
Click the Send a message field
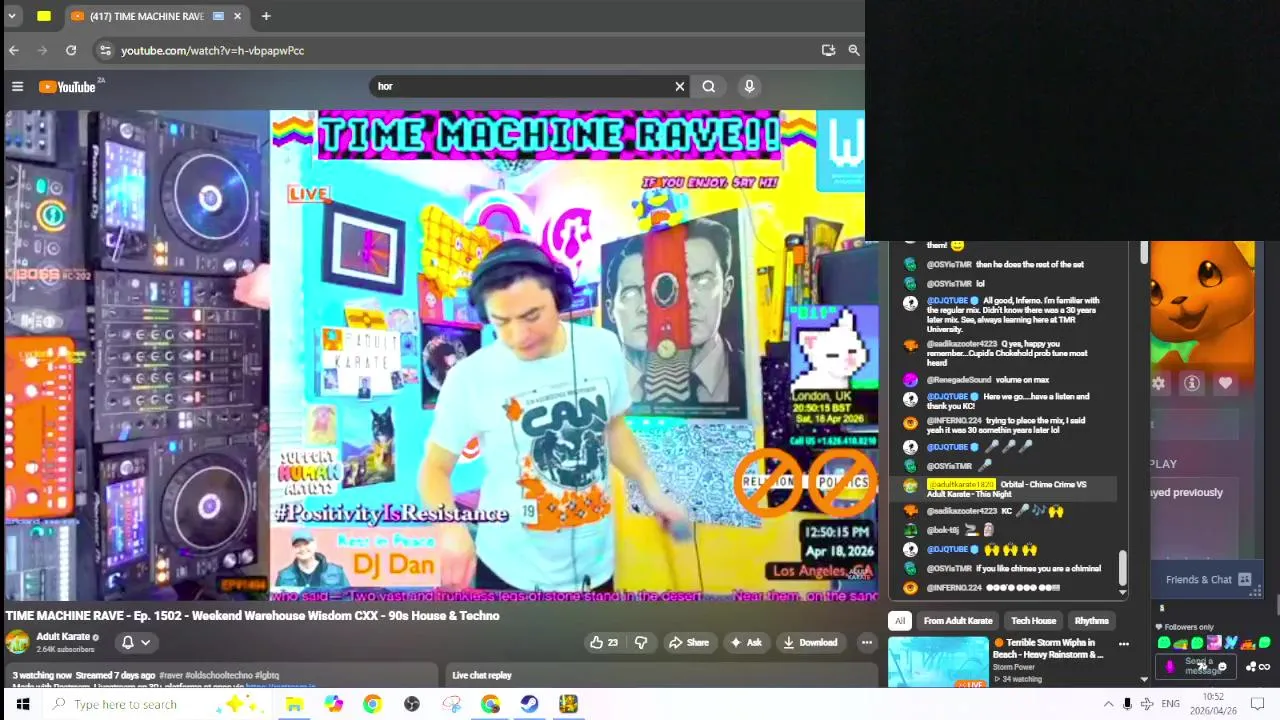click(1198, 666)
